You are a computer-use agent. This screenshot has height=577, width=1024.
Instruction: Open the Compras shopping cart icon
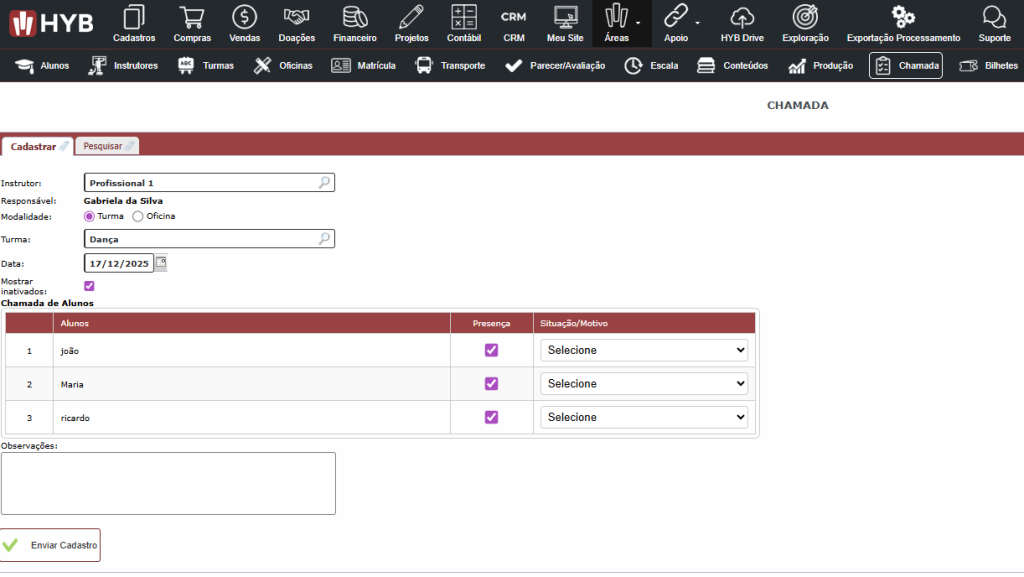(192, 17)
